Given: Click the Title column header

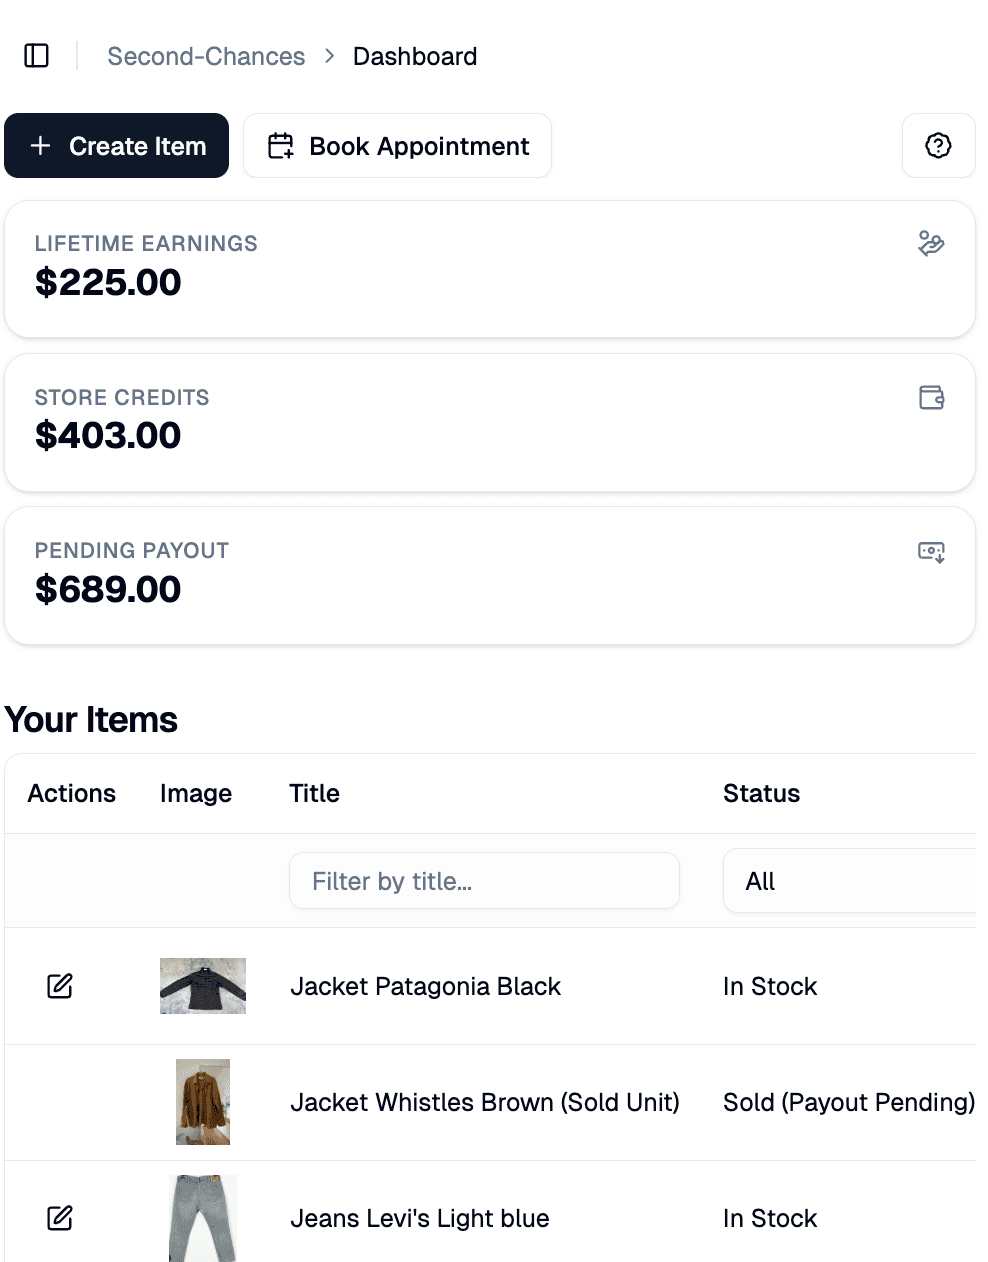Looking at the screenshot, I should tap(314, 793).
